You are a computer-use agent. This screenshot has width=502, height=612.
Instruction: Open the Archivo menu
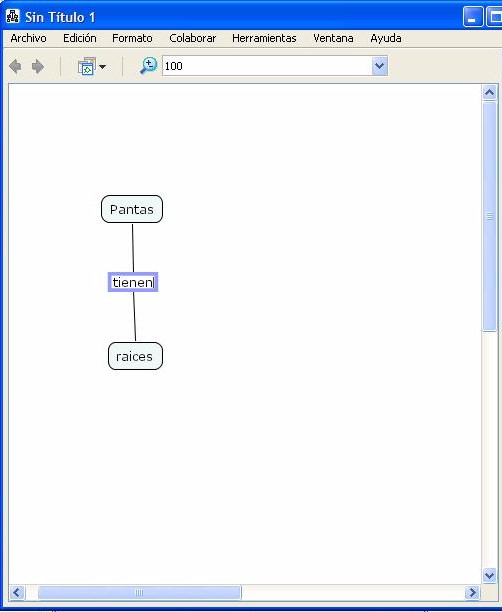(28, 38)
